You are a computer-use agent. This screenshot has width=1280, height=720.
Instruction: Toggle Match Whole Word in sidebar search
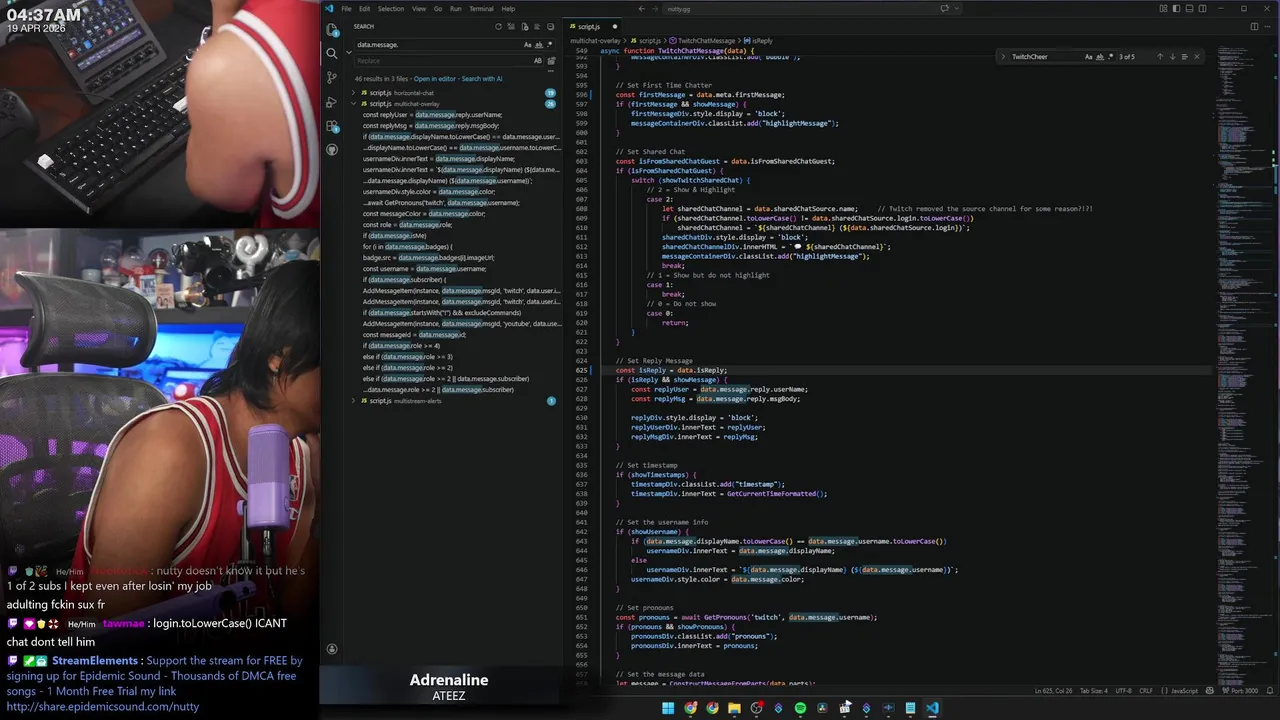pos(538,45)
